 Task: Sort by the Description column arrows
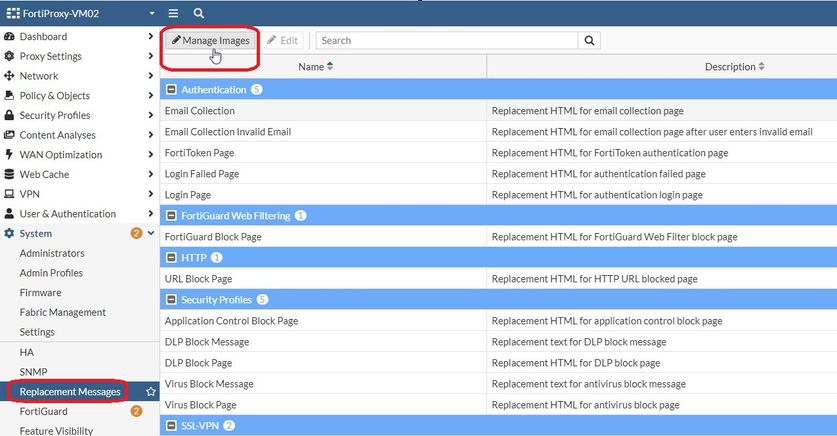tap(761, 66)
